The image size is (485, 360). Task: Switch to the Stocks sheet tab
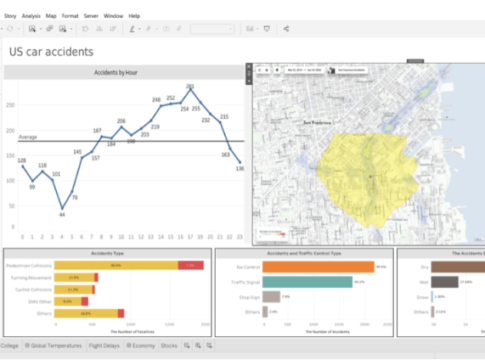(169, 346)
